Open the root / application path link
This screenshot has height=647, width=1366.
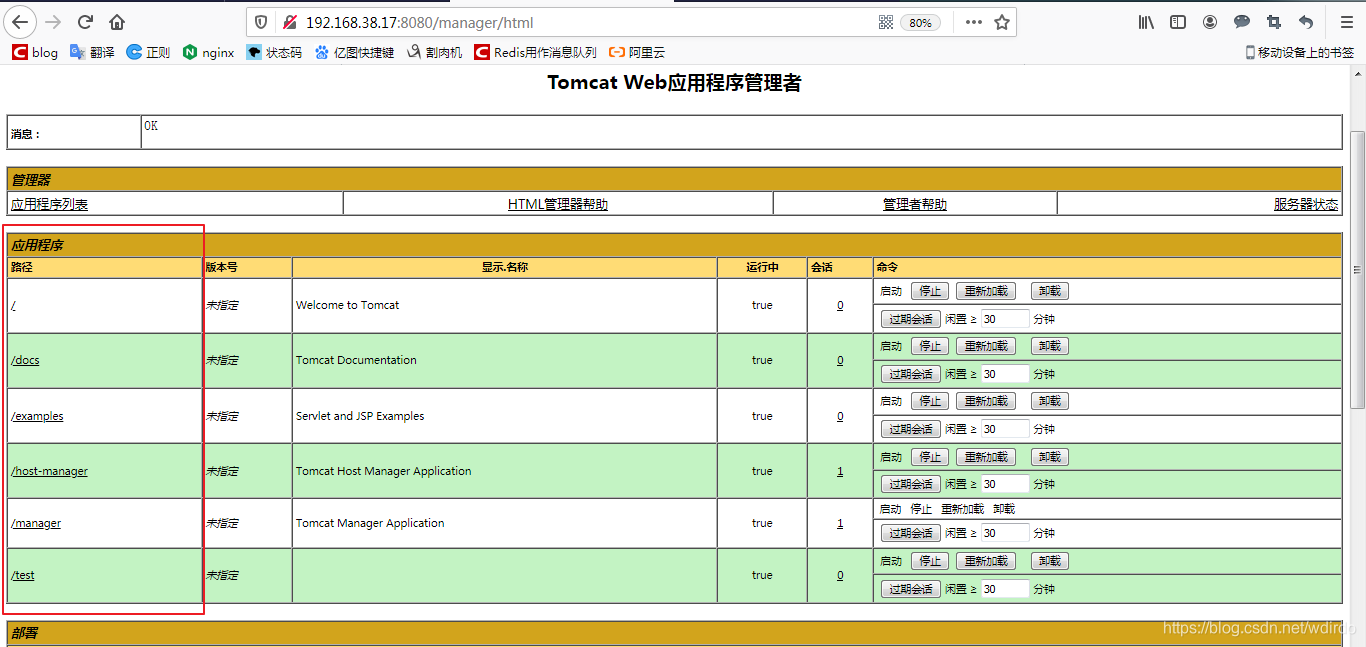tap(13, 305)
